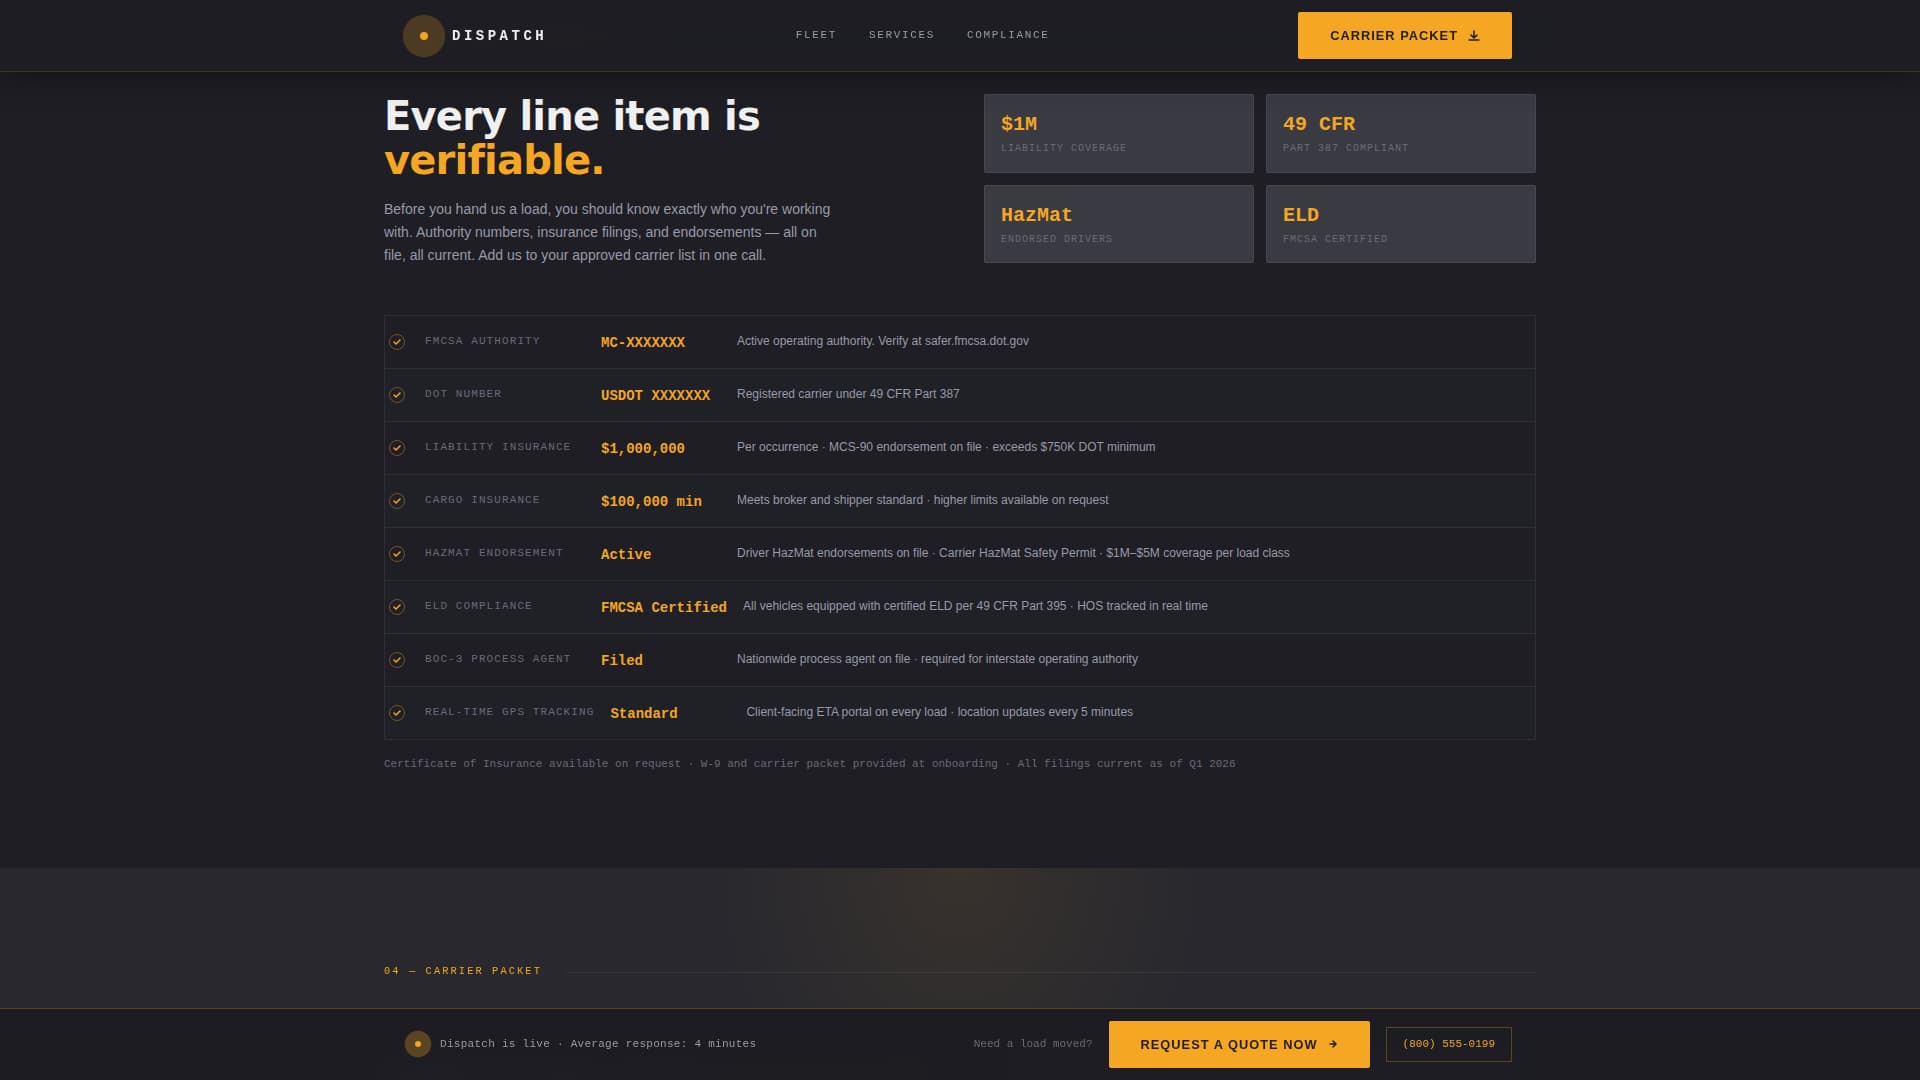Viewport: 1920px width, 1080px height.
Task: Click the live status dot next to Dispatch
Action: 417,1043
